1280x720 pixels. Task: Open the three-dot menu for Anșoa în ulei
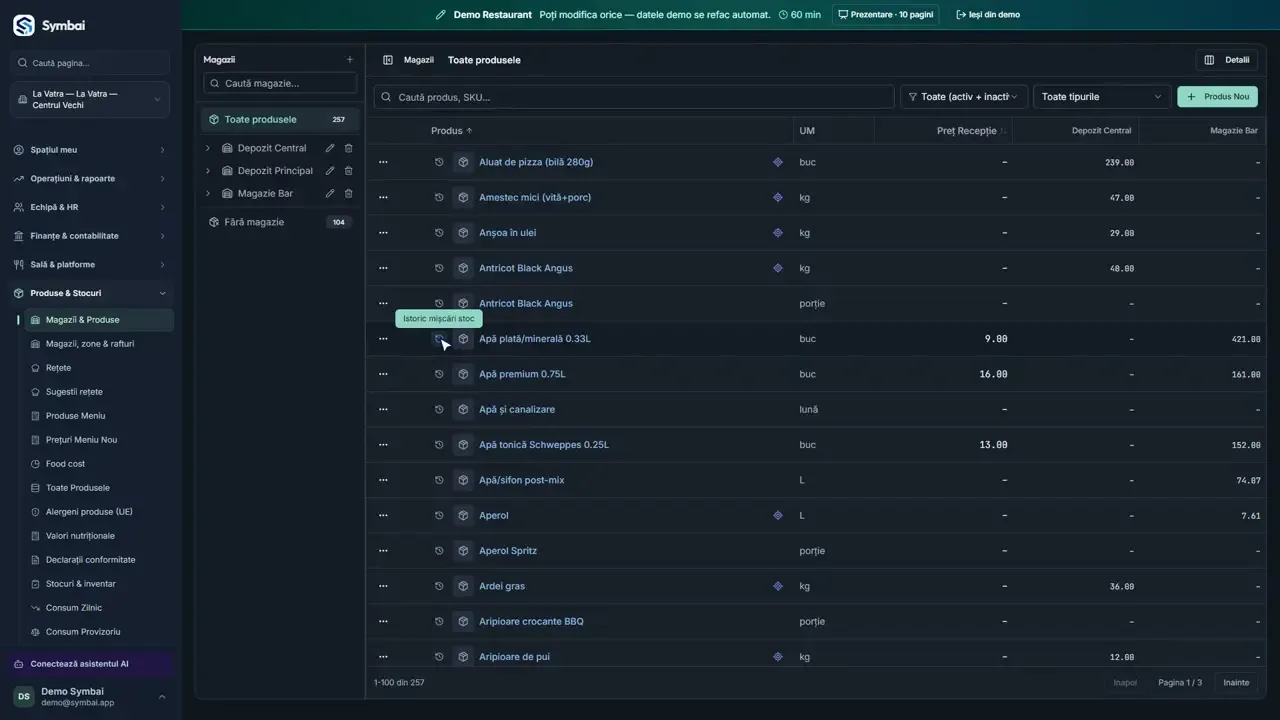(x=383, y=233)
